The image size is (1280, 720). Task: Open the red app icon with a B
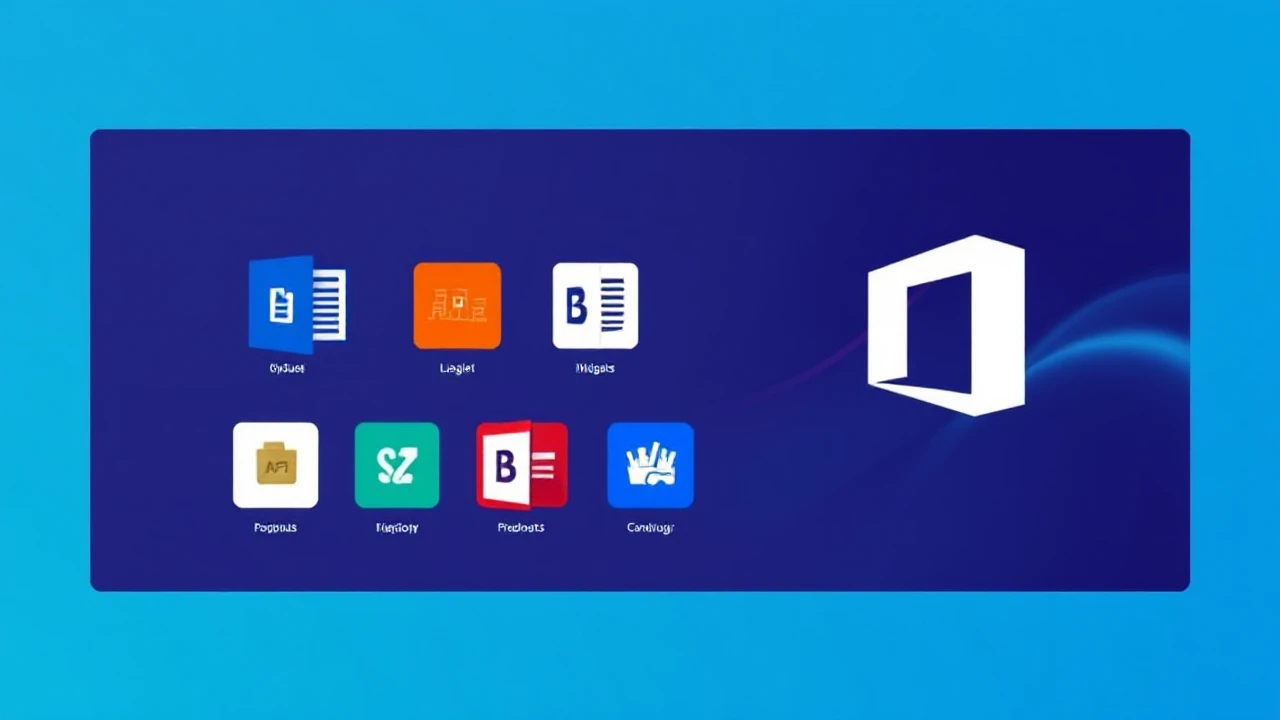[x=522, y=465]
